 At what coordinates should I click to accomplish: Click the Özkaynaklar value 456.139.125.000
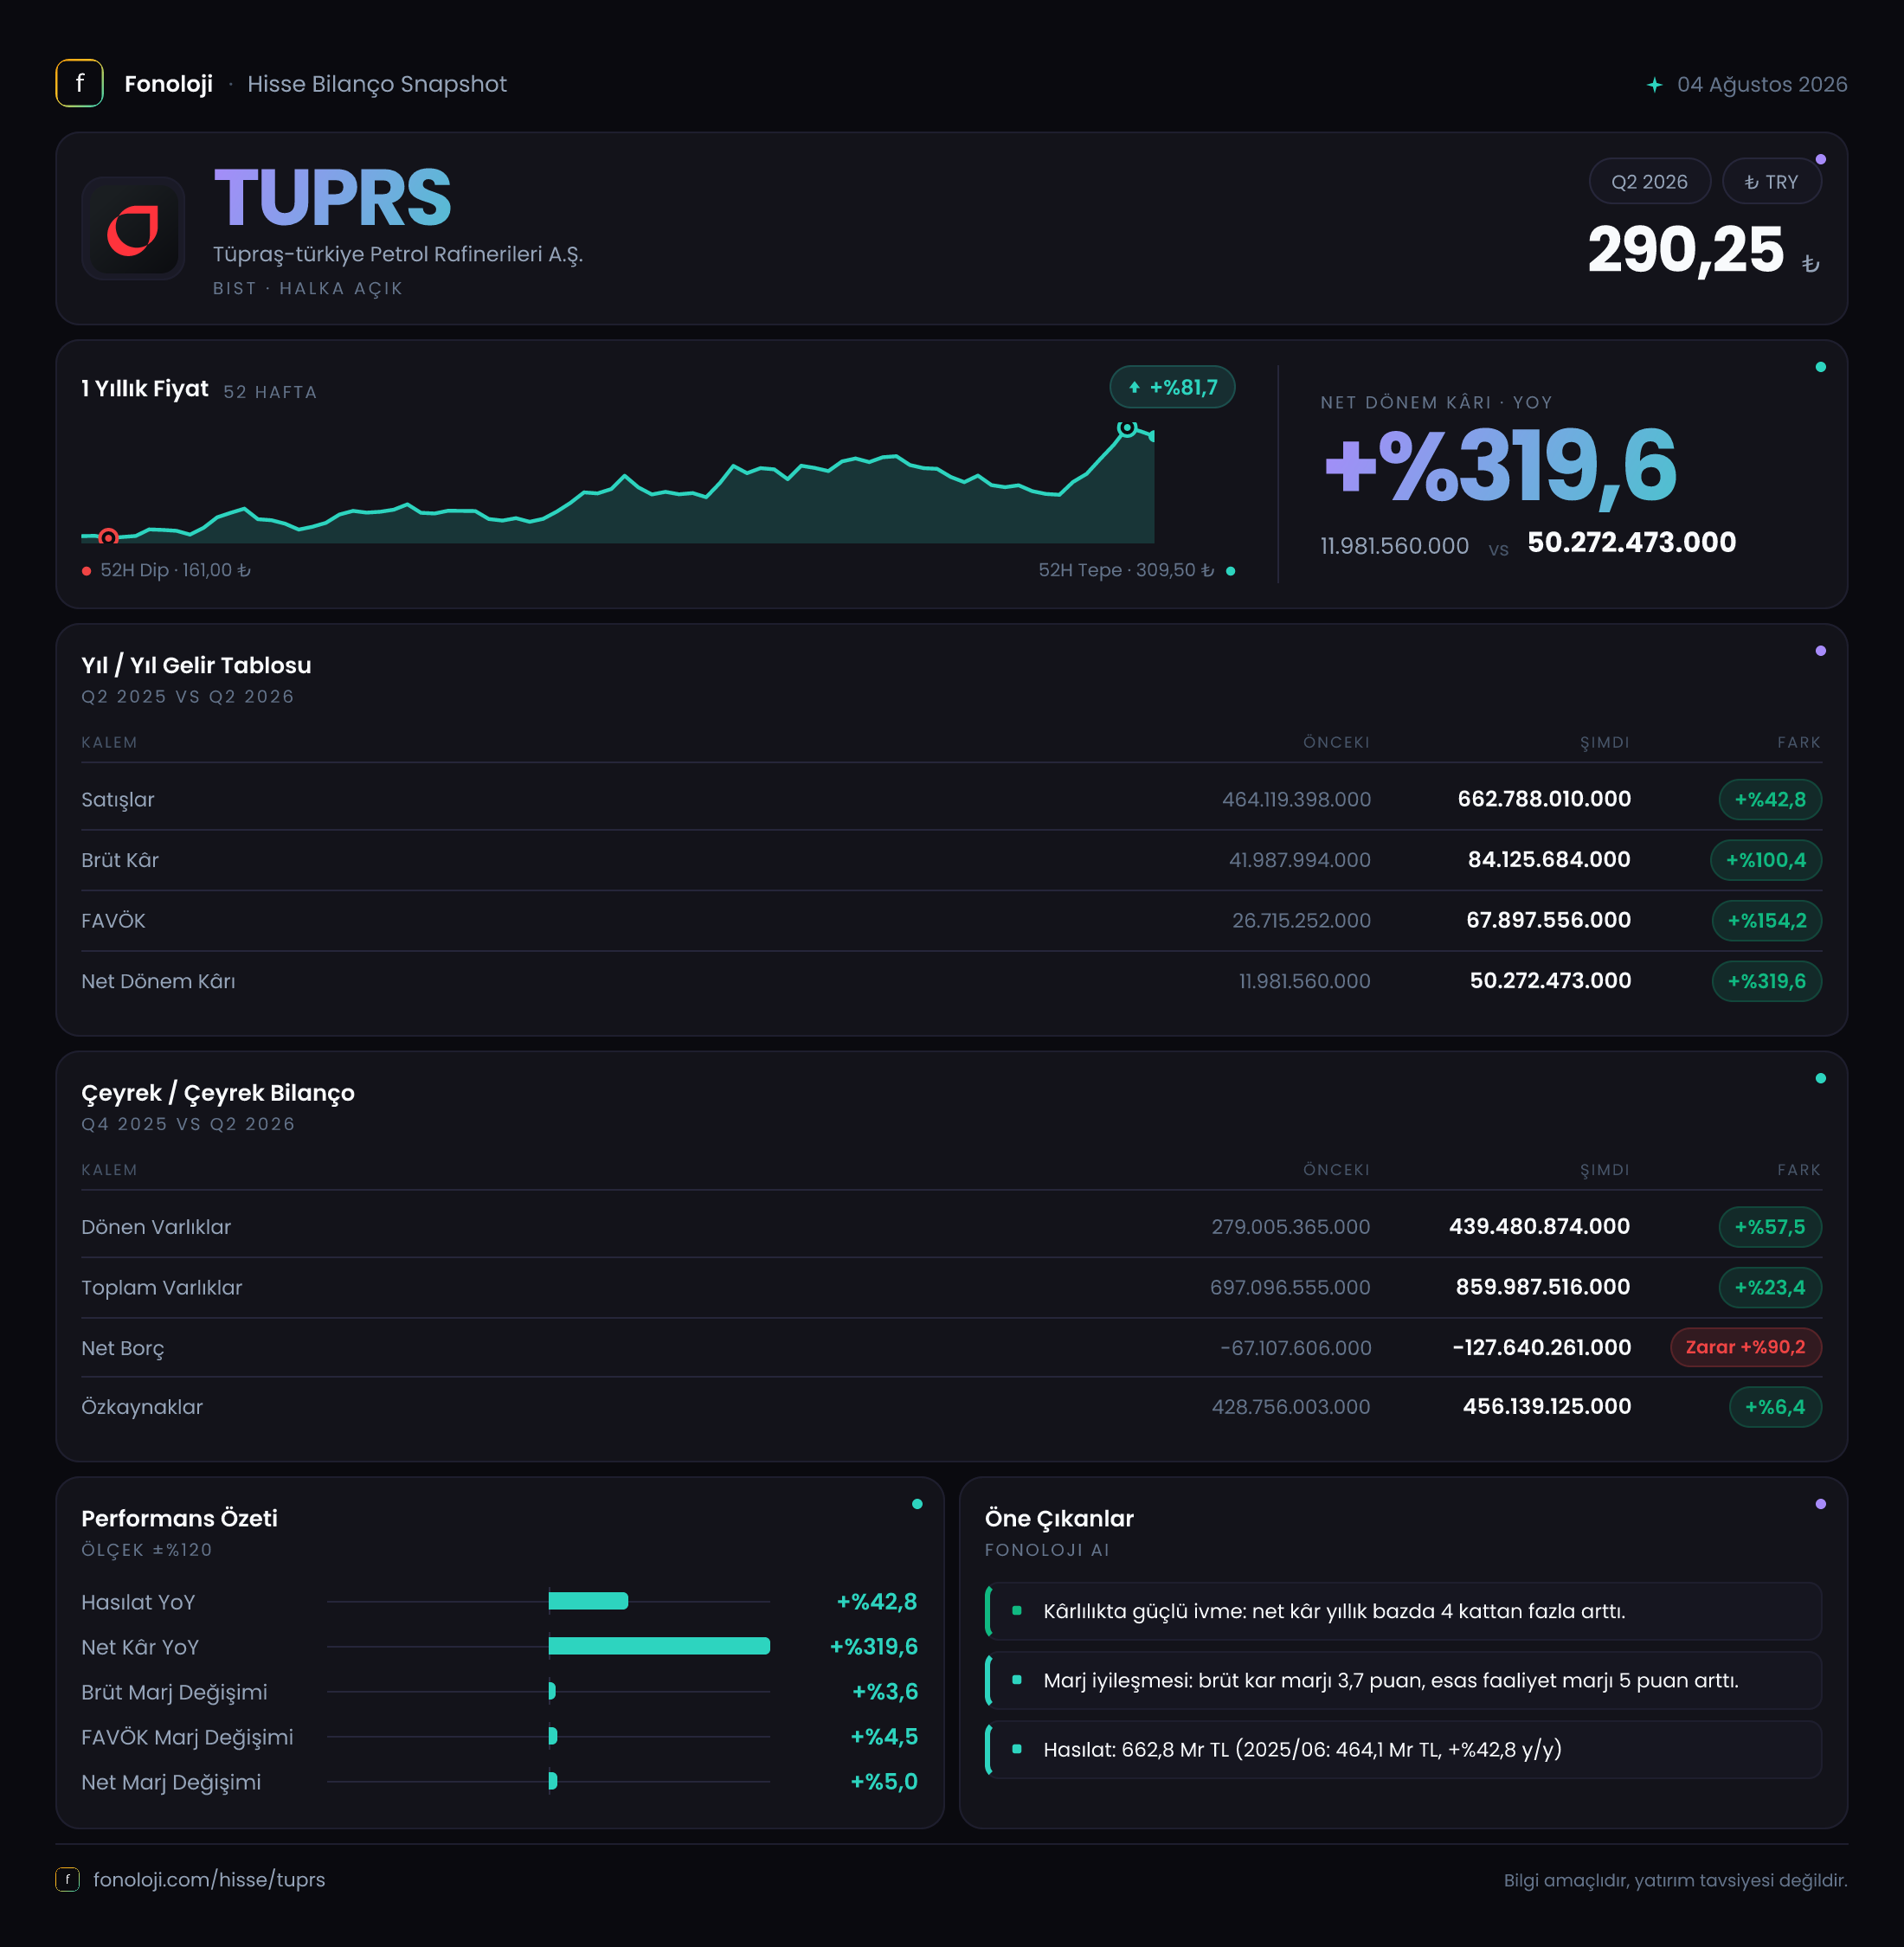tap(1547, 1407)
